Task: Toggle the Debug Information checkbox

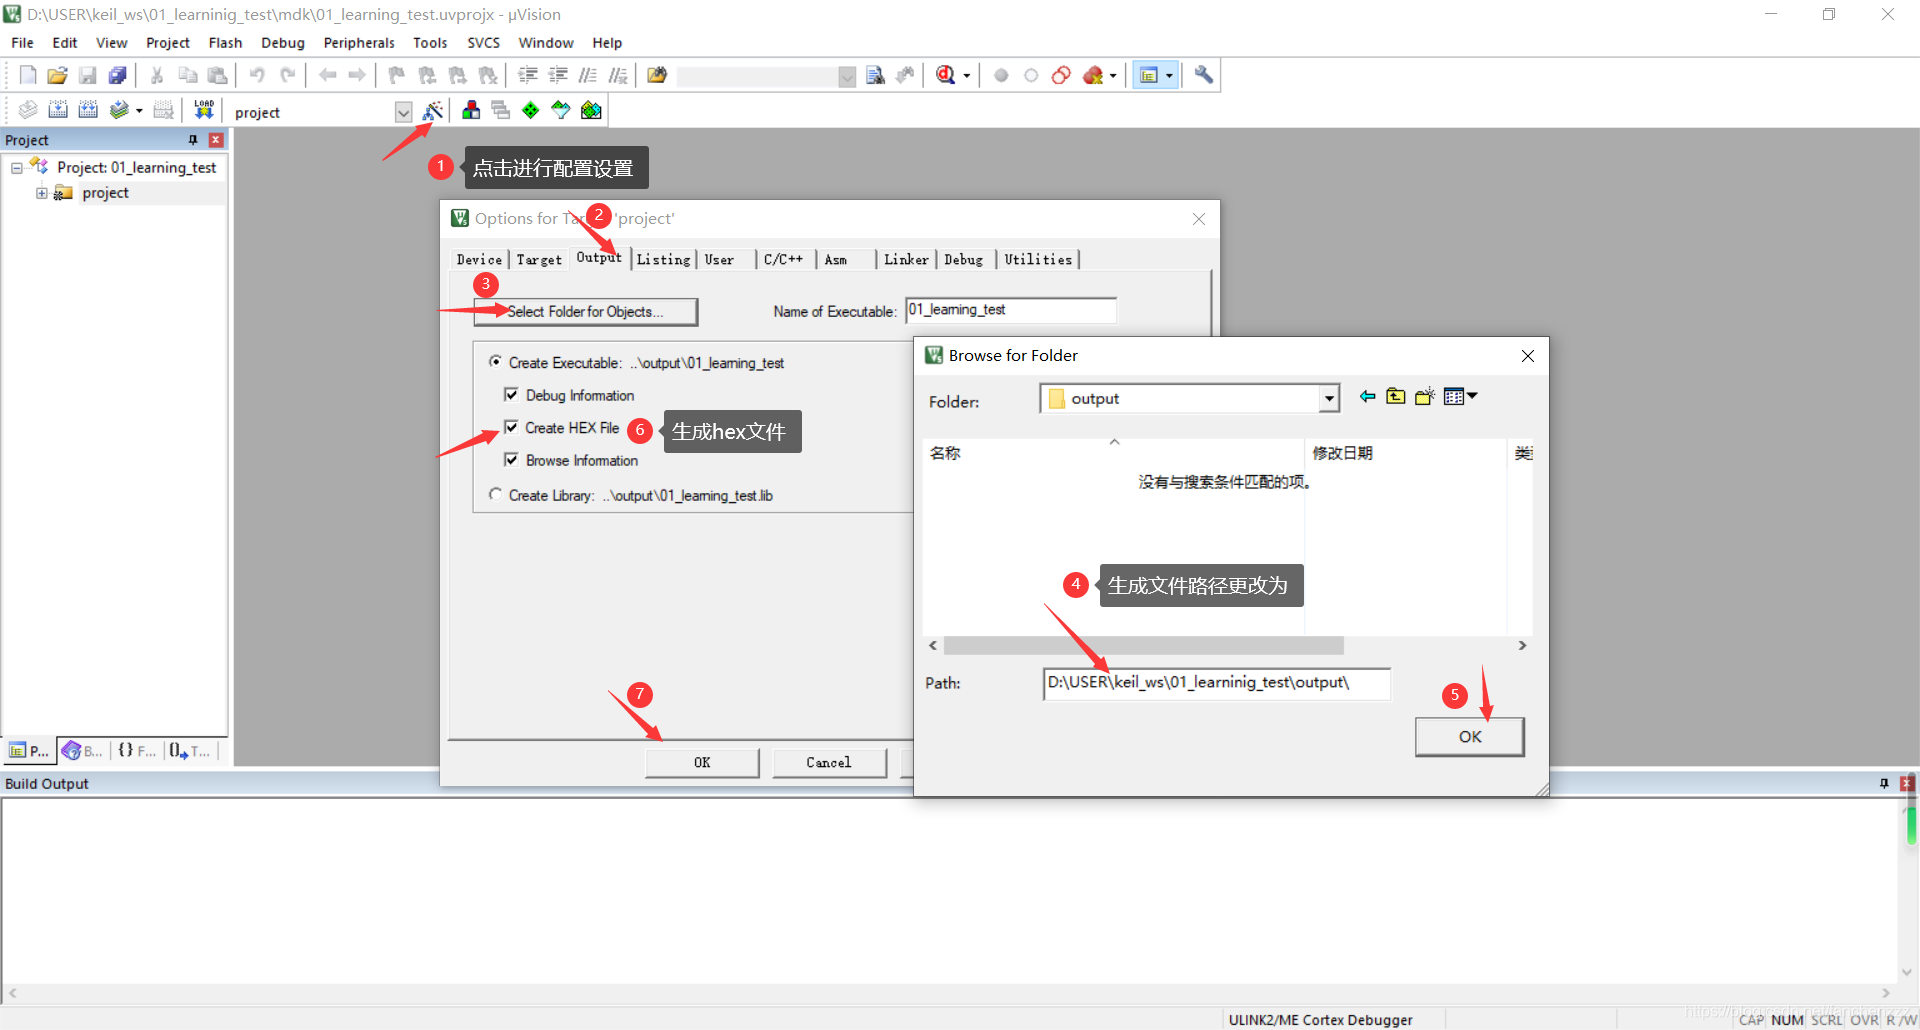Action: (x=511, y=395)
